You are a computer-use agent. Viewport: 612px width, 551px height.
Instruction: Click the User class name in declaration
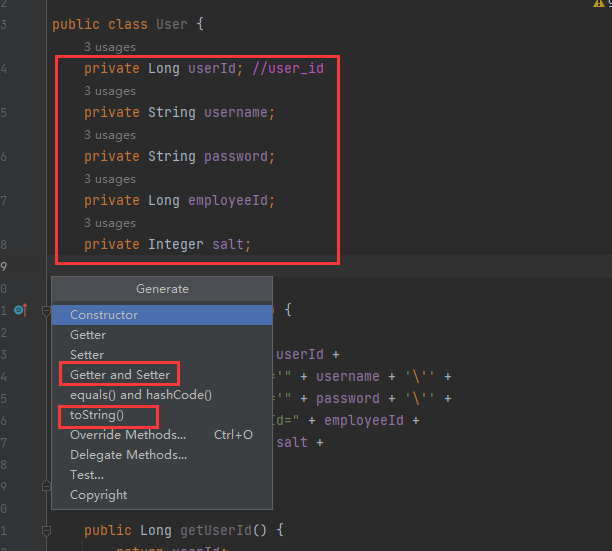coord(171,24)
